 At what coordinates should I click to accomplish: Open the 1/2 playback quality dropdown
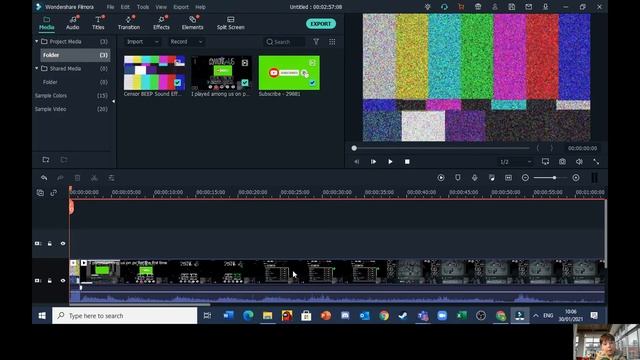pyautogui.click(x=516, y=162)
